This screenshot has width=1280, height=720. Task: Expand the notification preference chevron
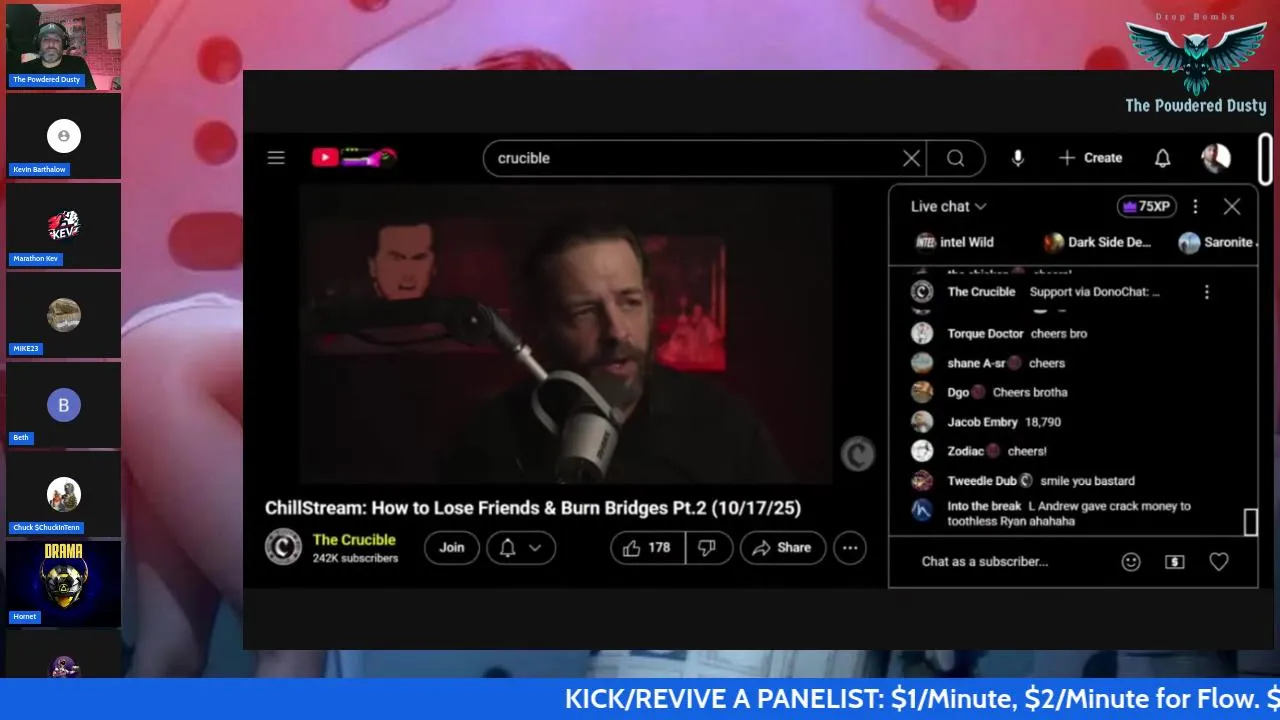click(x=535, y=547)
